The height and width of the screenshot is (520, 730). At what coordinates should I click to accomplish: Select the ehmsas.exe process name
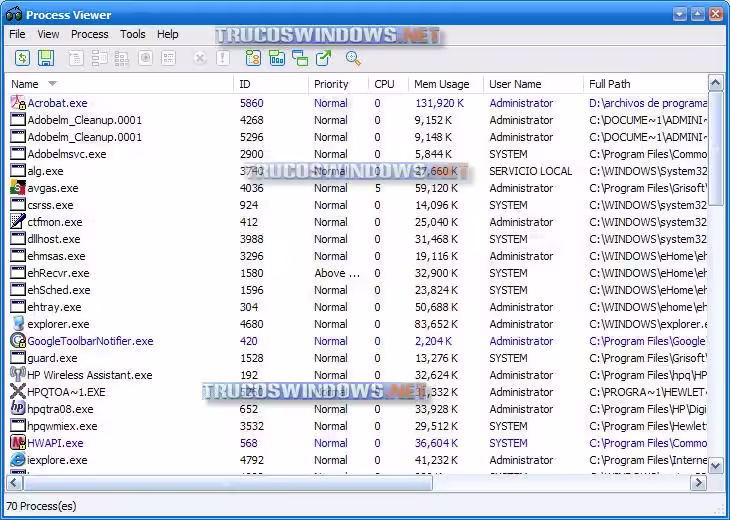(56, 256)
